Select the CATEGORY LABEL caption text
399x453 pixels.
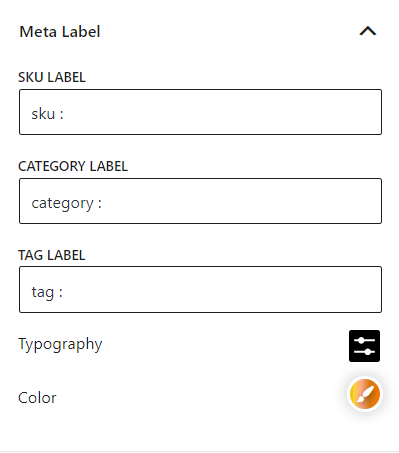coord(73,166)
